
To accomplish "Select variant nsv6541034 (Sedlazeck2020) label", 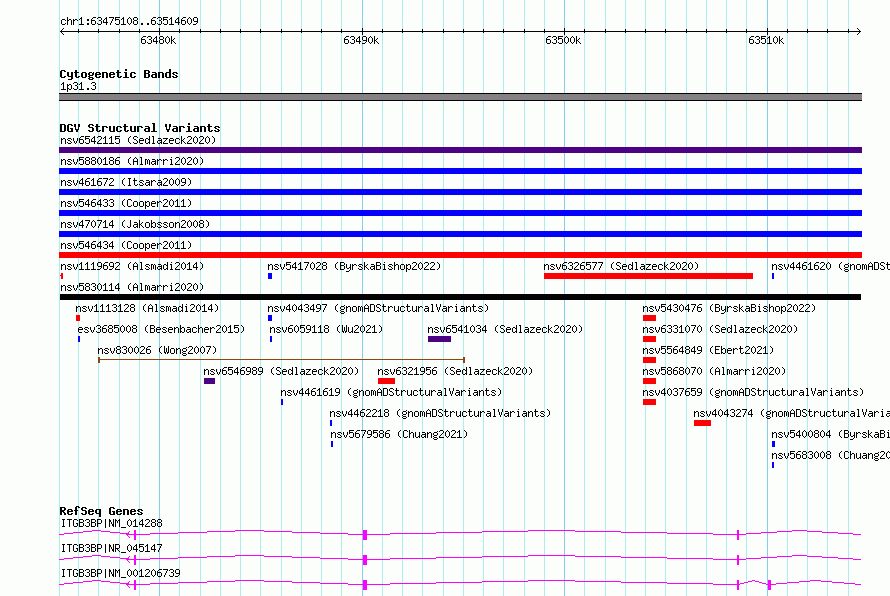I will click(505, 329).
